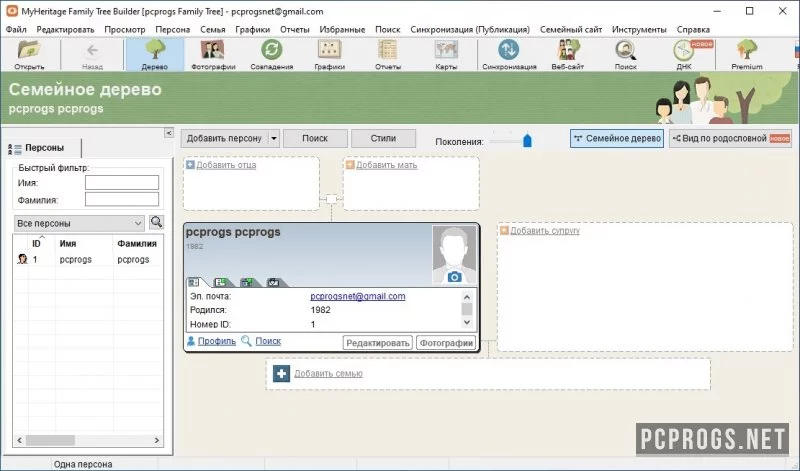Viewport: 800px width, 471px height.
Task: Click the person icon in row 1
Action: 22,259
